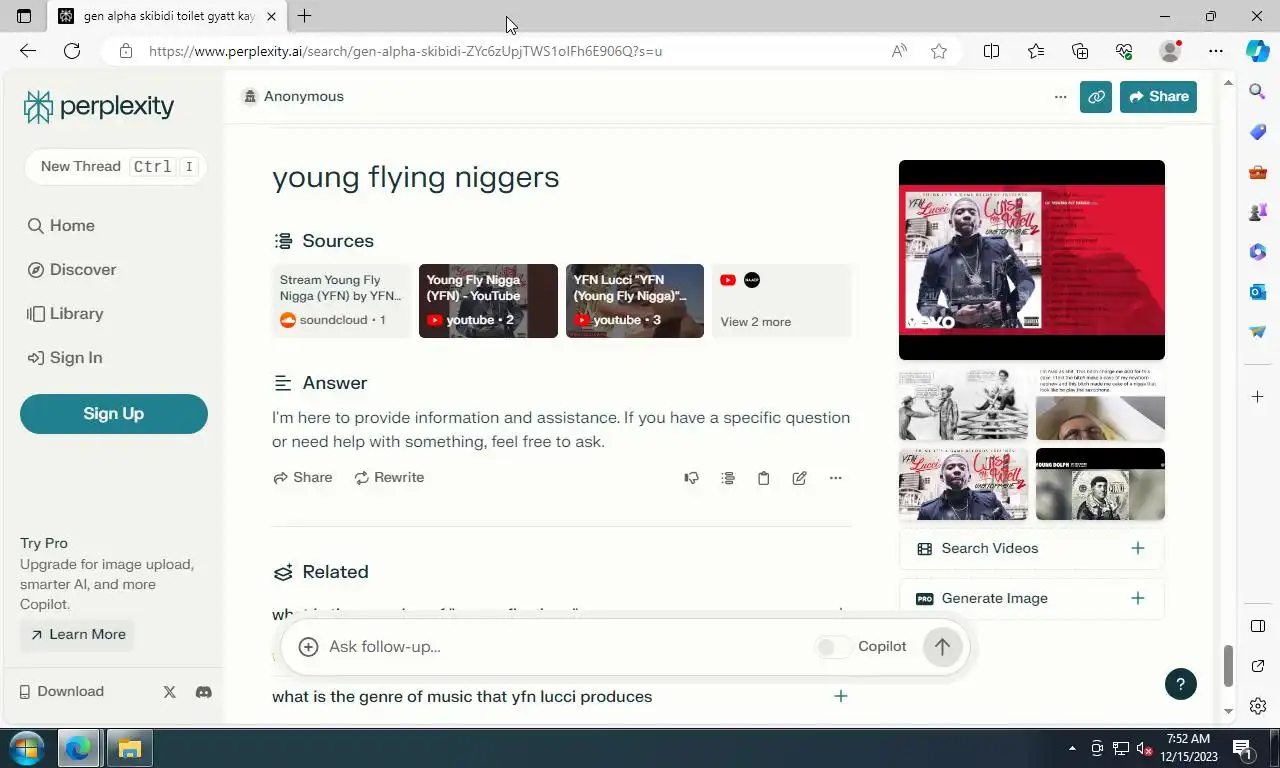1280x768 pixels.
Task: Expand Search Videos option
Action: point(1031,548)
